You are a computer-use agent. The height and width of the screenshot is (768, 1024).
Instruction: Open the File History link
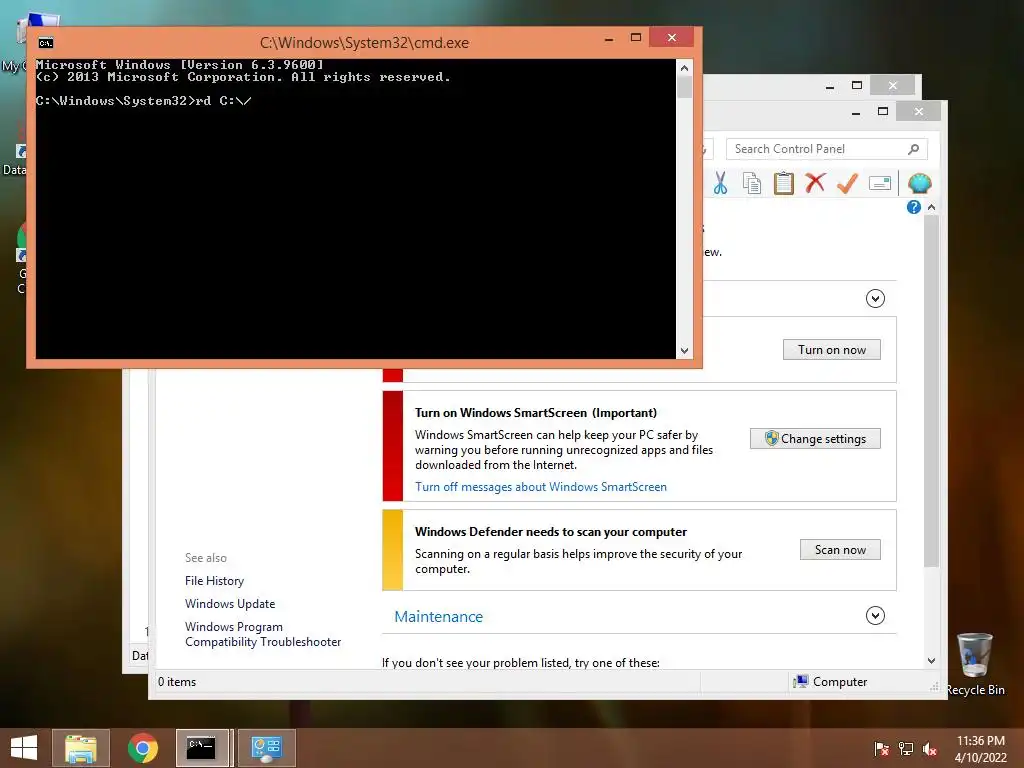tap(214, 581)
